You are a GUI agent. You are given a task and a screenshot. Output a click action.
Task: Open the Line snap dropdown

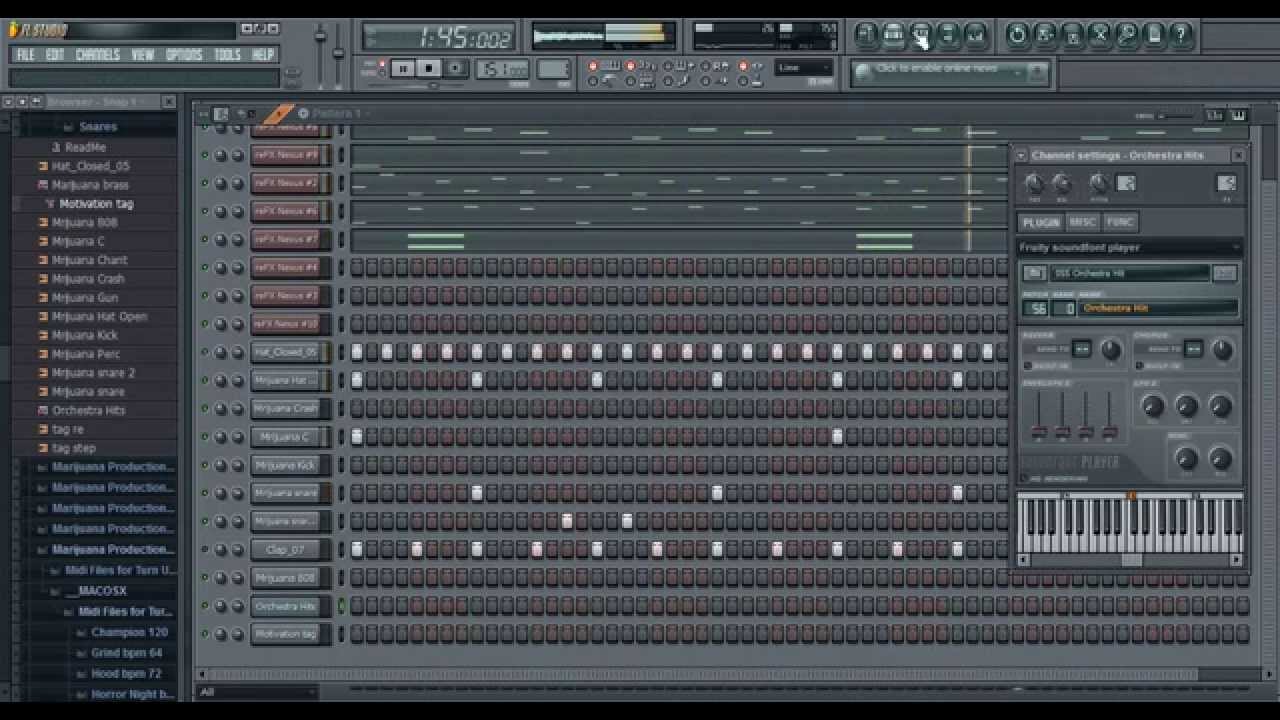[804, 68]
